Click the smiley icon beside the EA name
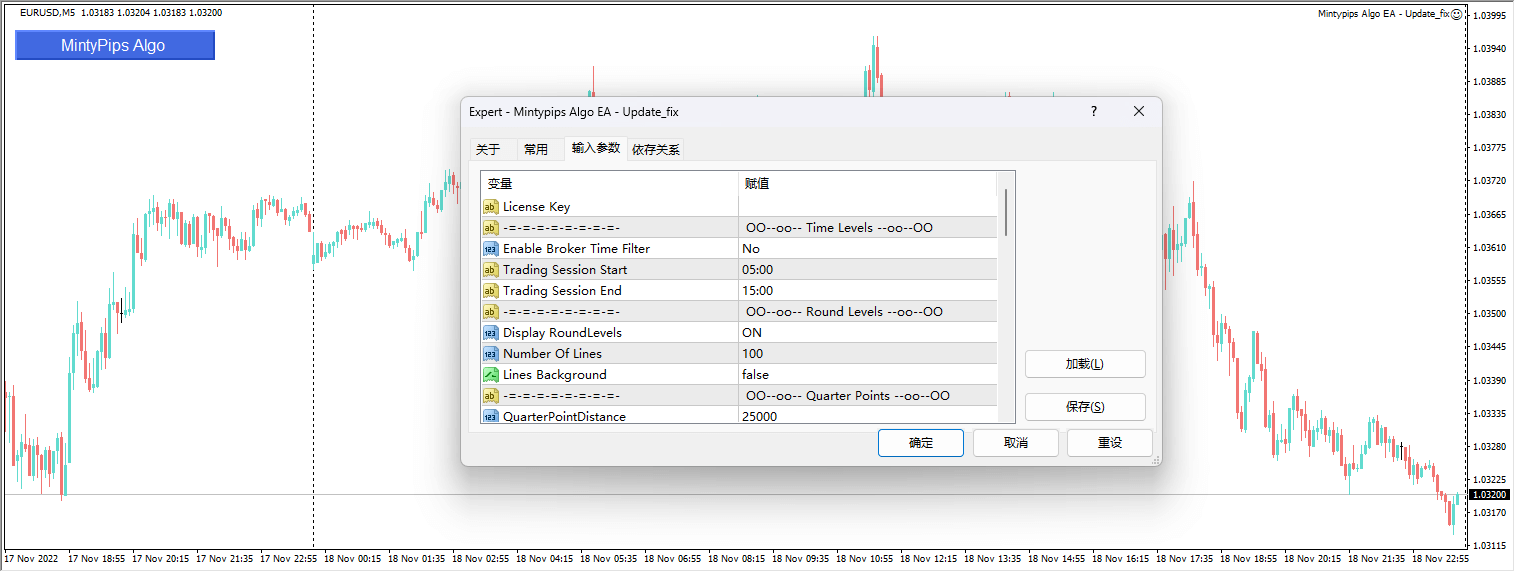The image size is (1515, 572). (1457, 14)
